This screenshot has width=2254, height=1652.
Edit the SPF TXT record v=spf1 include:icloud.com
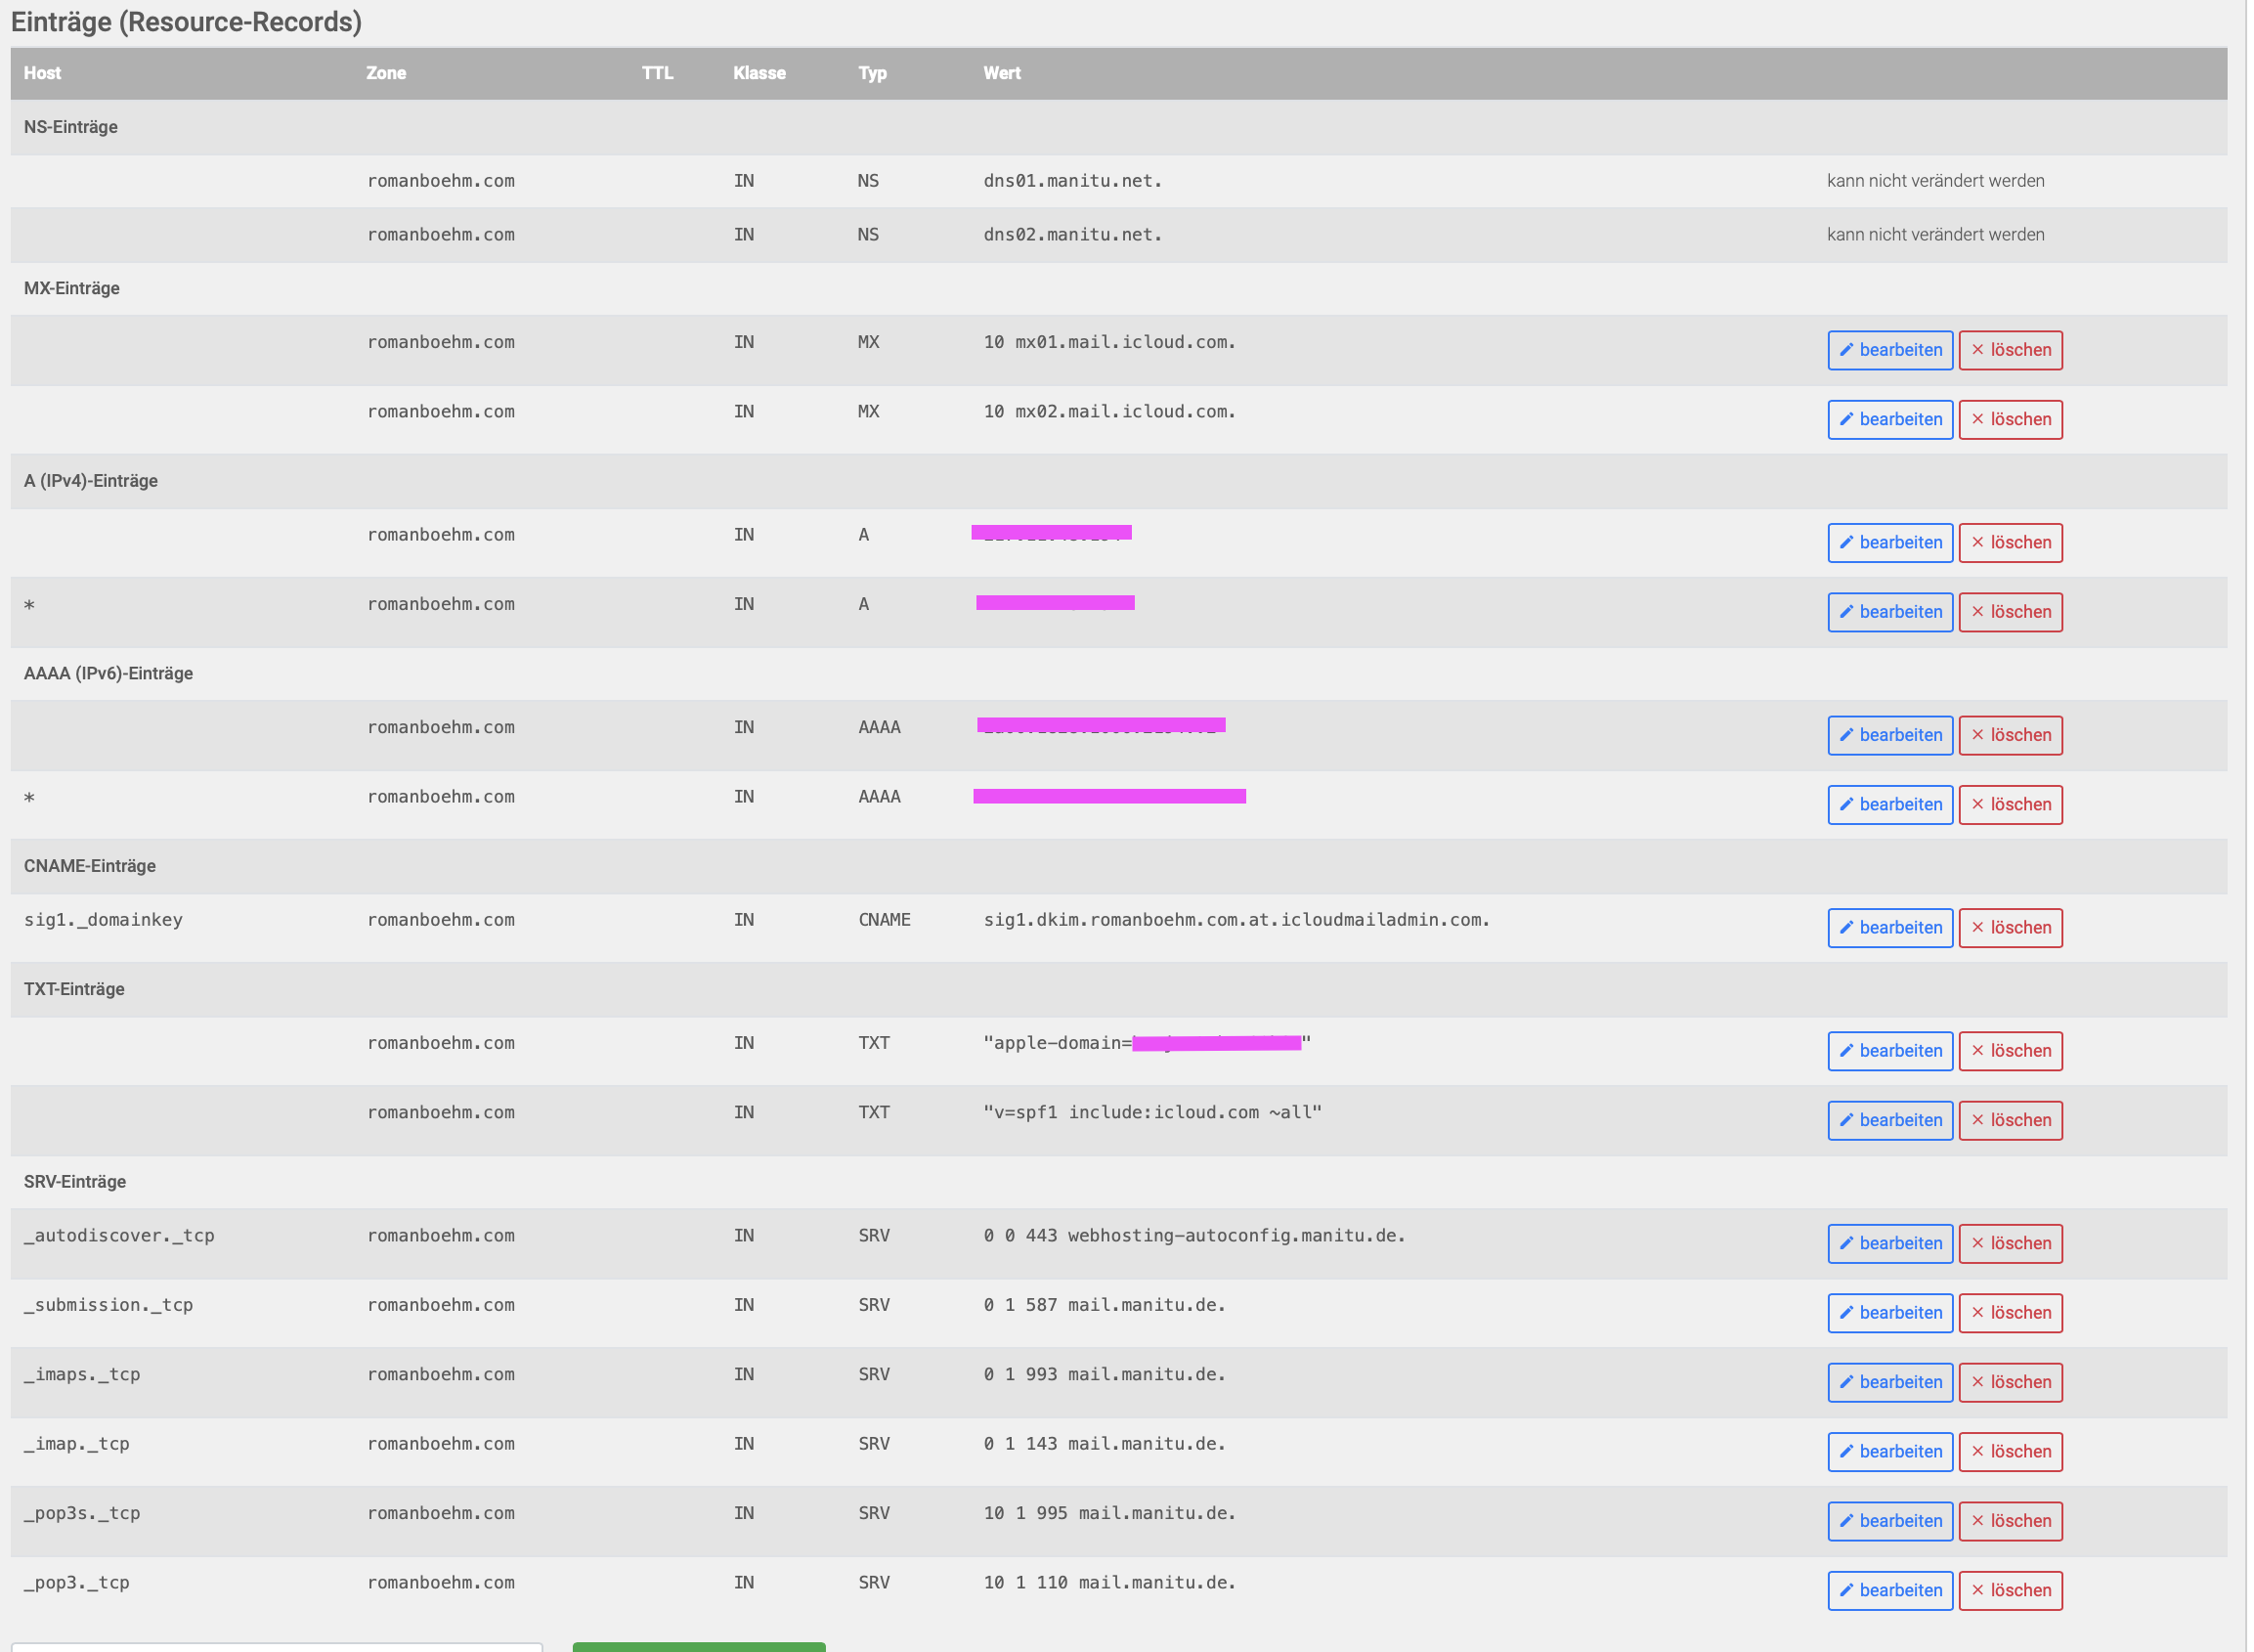click(1890, 1120)
